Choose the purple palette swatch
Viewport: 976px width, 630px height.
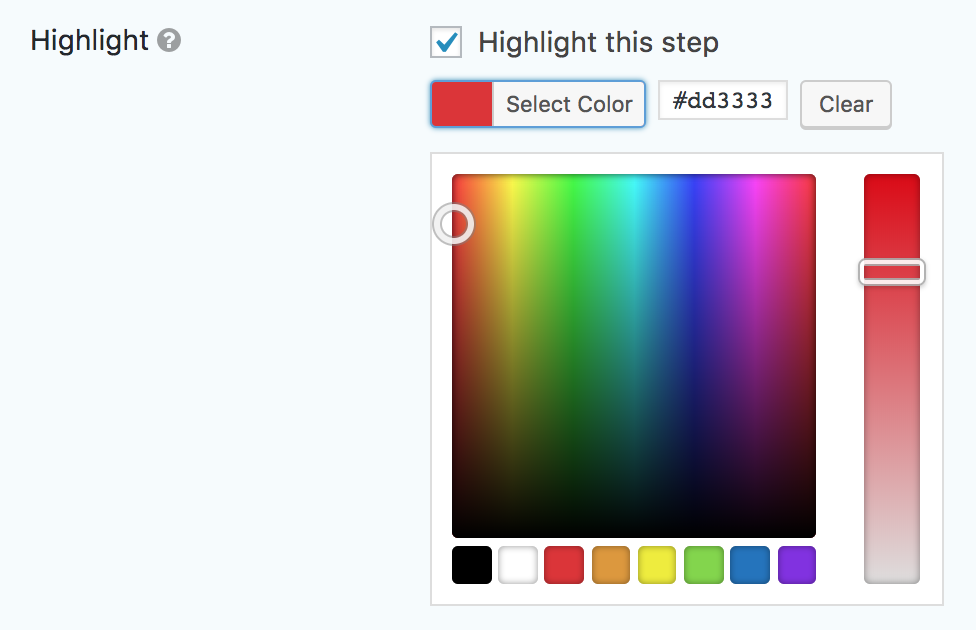click(797, 565)
